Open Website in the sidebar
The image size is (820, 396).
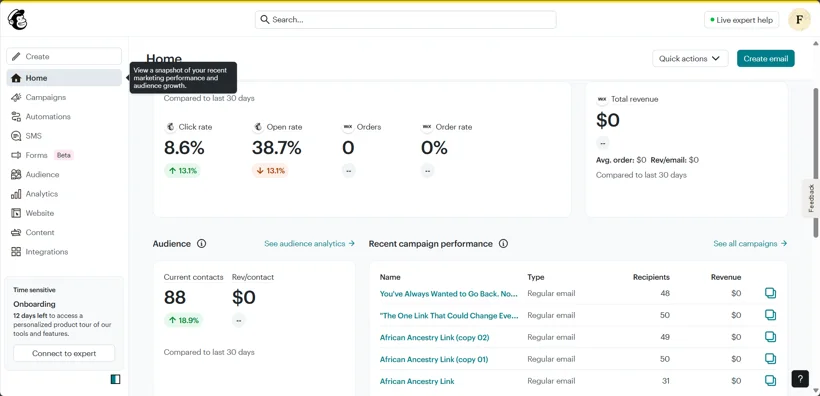(x=64, y=213)
